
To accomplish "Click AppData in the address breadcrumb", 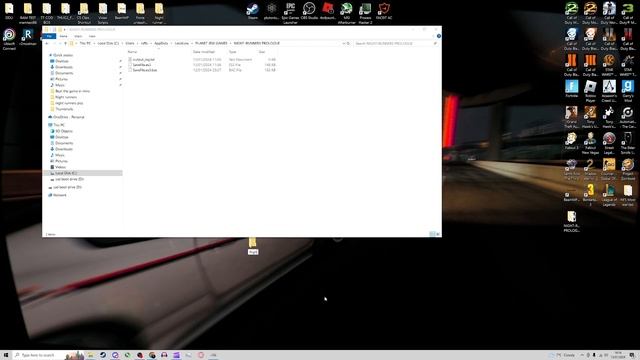I will [x=161, y=43].
